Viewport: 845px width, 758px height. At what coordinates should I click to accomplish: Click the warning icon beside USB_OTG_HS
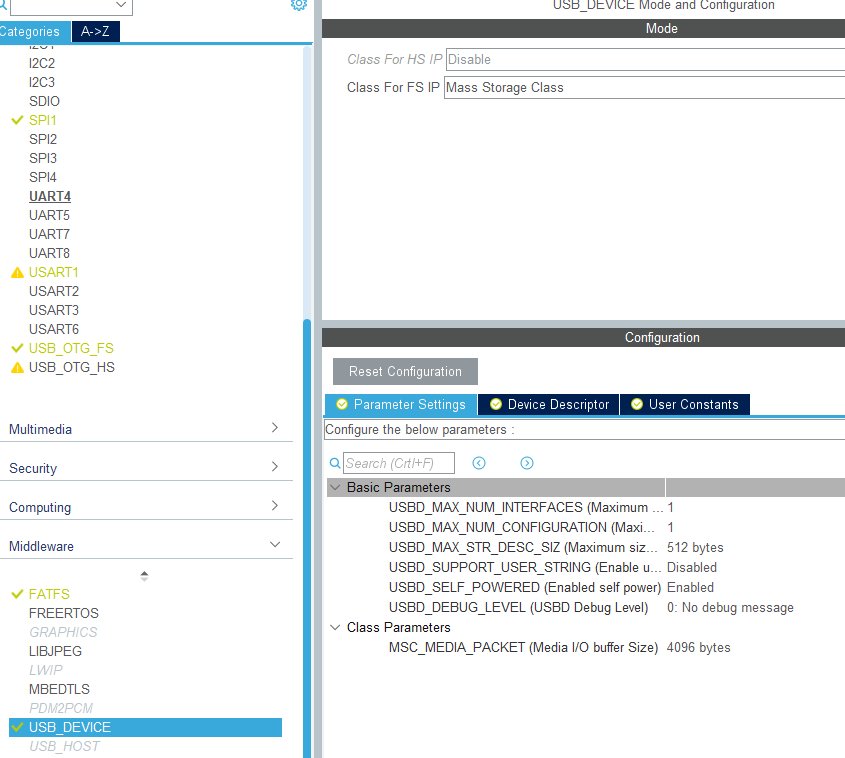(17, 367)
